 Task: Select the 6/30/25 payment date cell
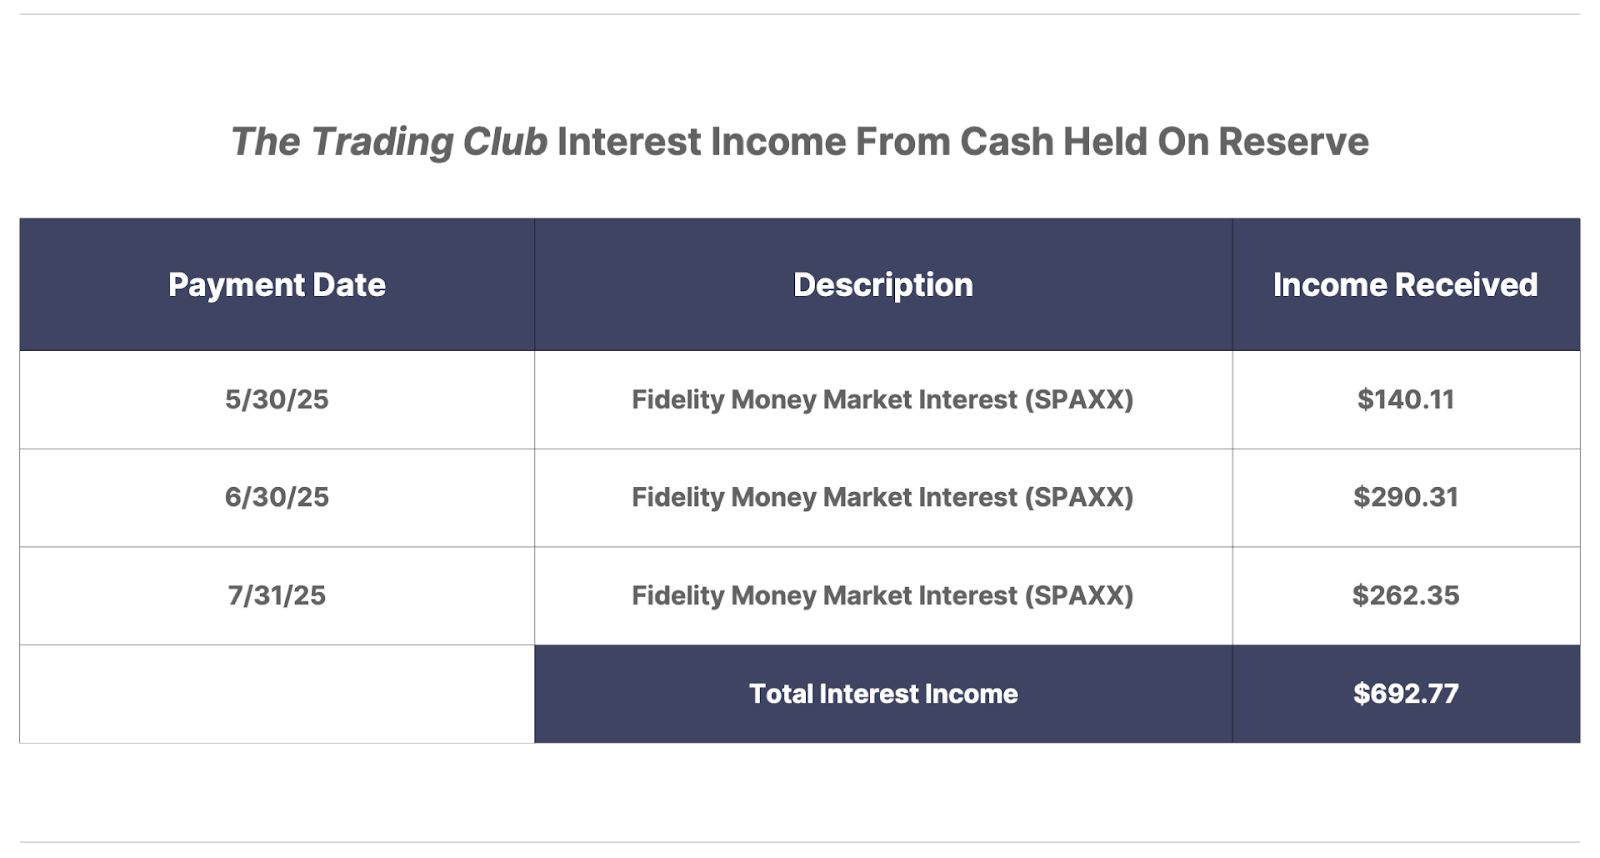click(277, 498)
